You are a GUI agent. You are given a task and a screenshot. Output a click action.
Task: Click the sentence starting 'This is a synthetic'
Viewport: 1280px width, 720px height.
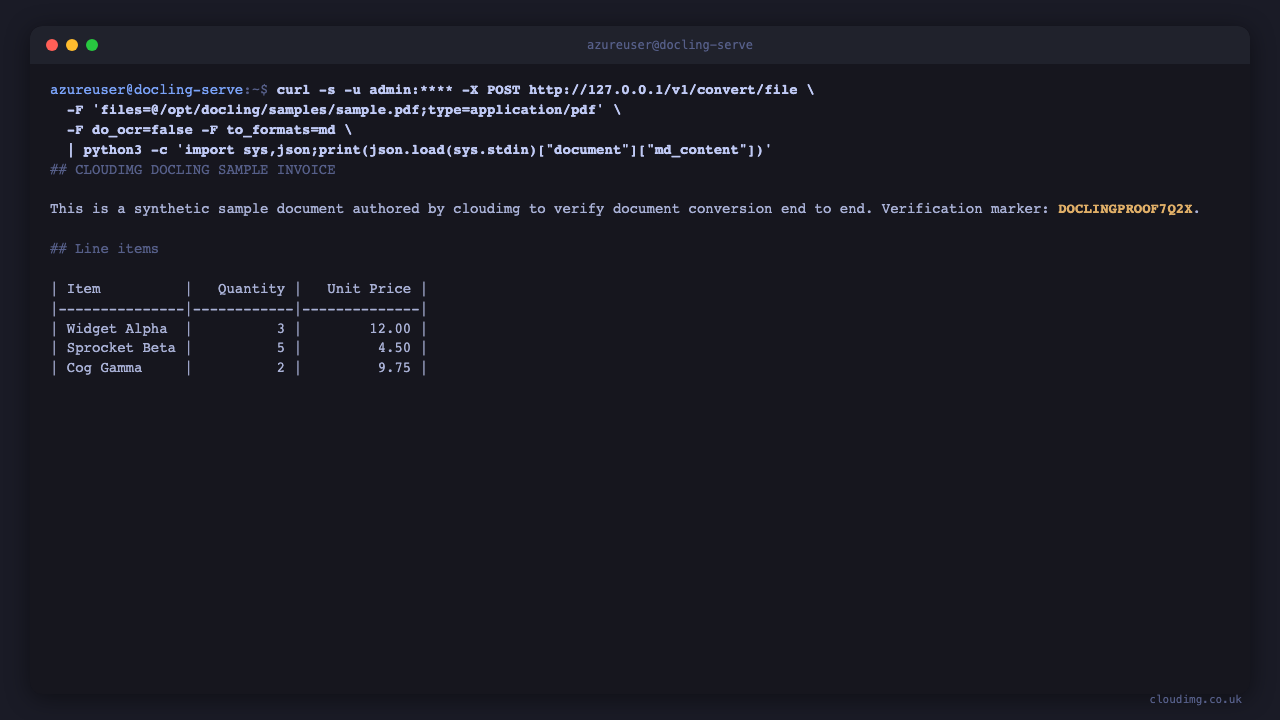tap(625, 209)
